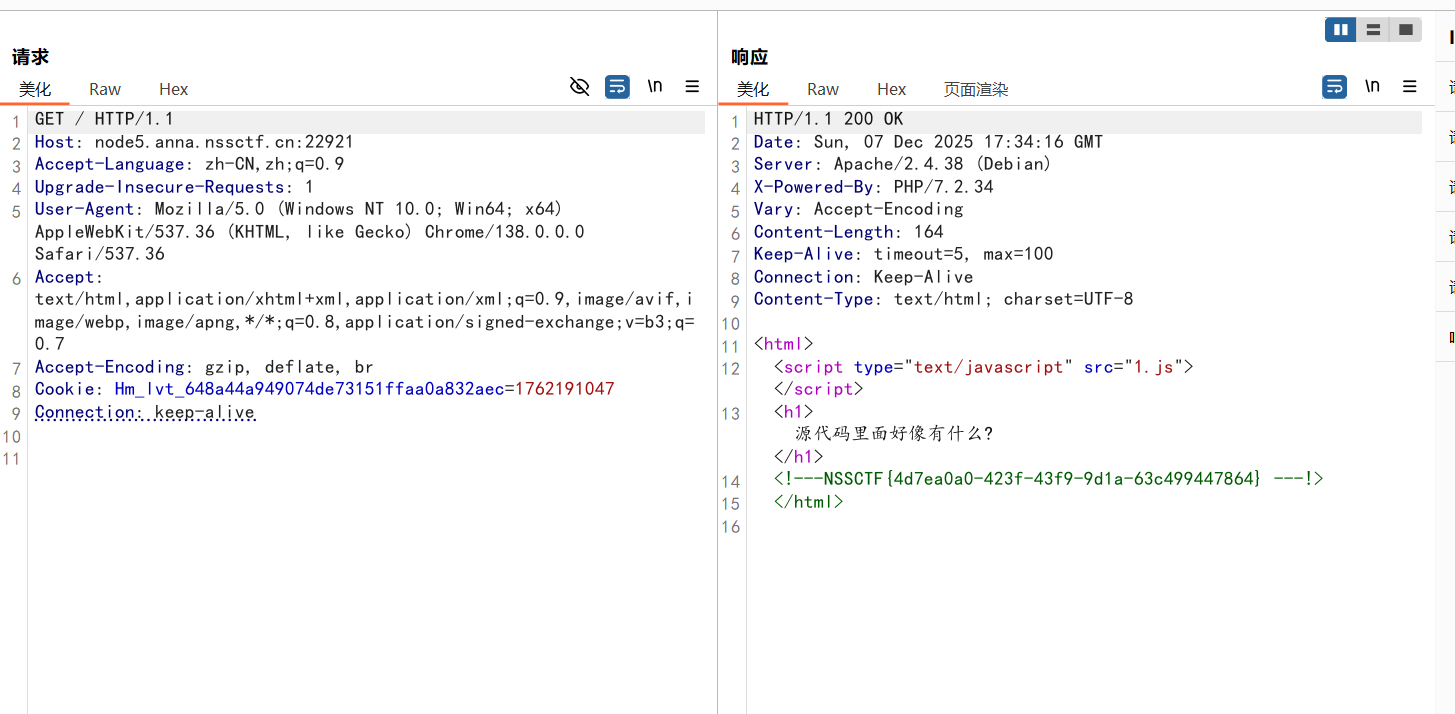Click the NSSCTF flag comment in the response
Viewport: 1455px width, 714px height.
coord(1047,479)
